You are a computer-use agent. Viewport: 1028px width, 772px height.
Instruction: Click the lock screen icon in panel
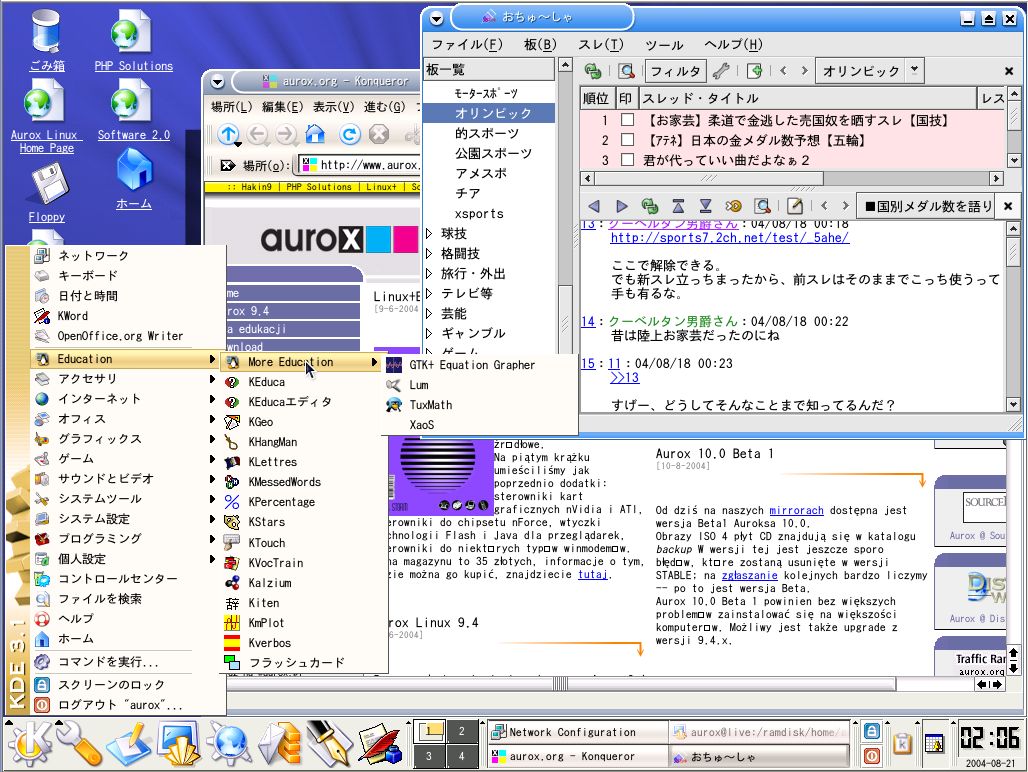coord(871,731)
